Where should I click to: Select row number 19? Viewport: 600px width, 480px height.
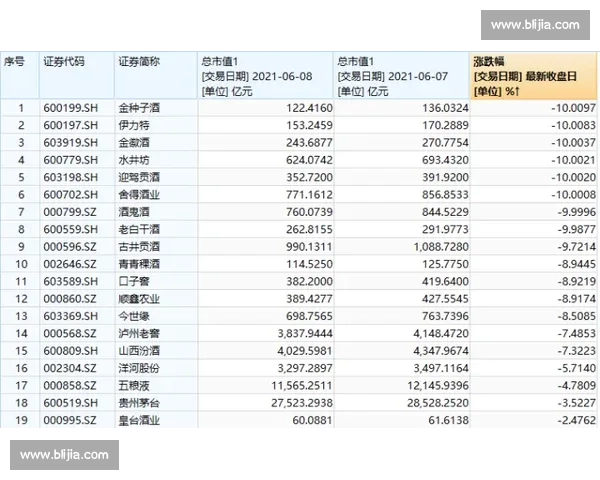21,420
